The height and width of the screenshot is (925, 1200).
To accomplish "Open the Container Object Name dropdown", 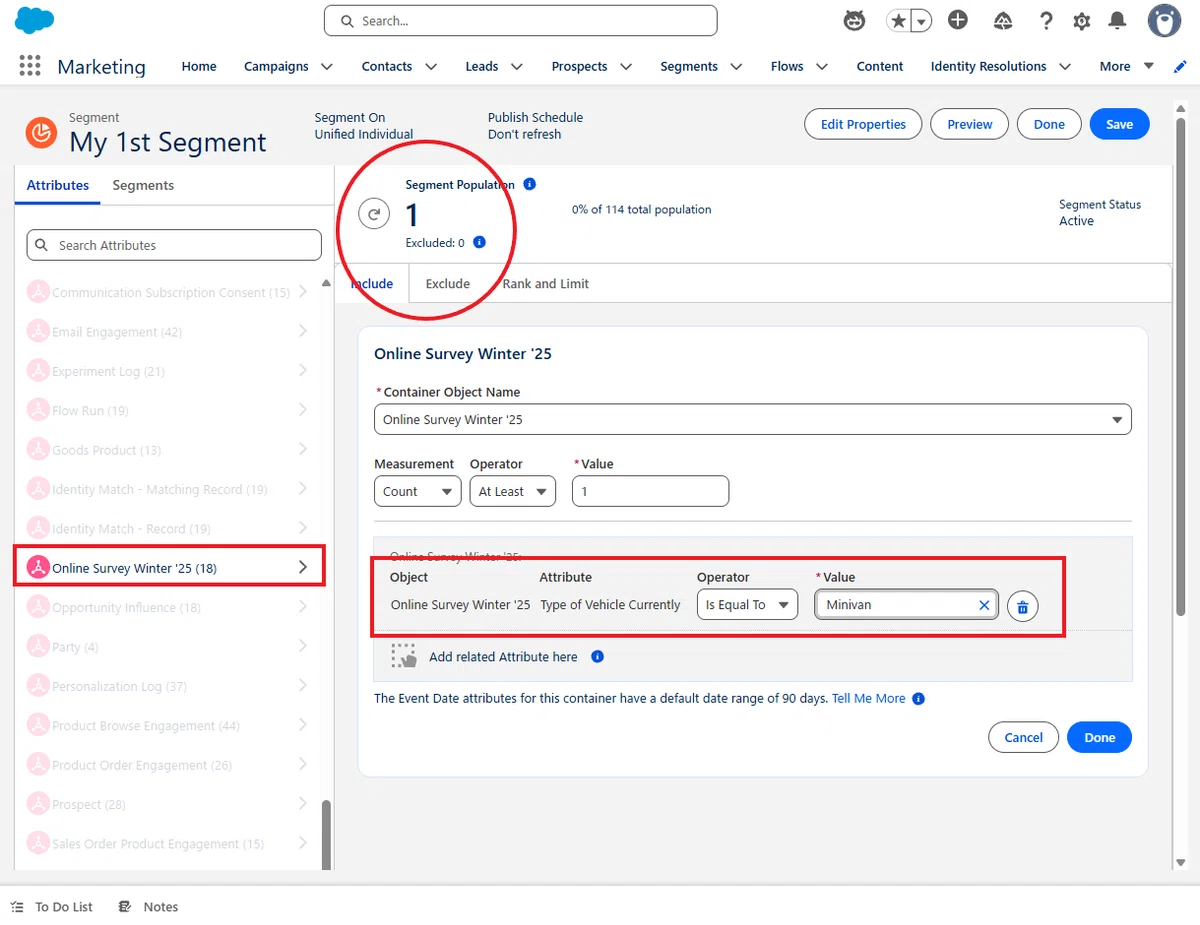I will [x=753, y=420].
